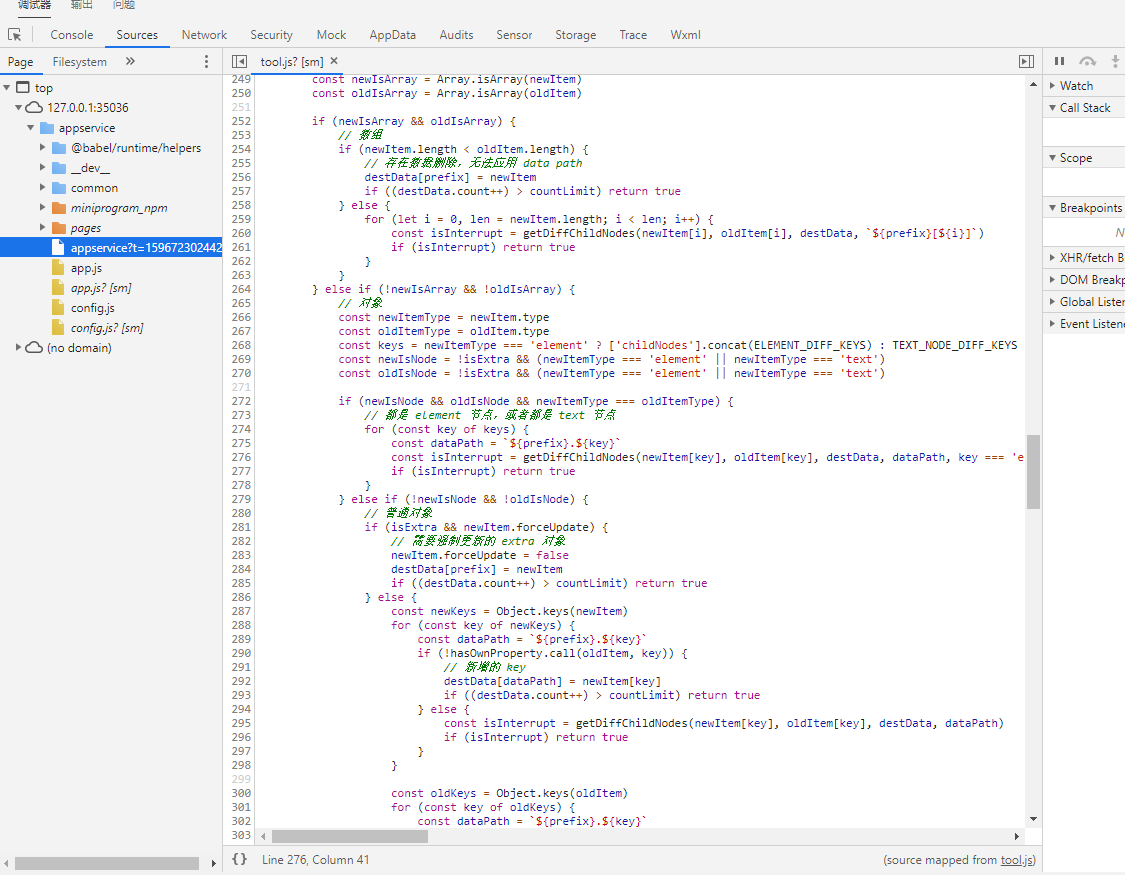The height and width of the screenshot is (875, 1125).
Task: Close the tool.js editor tab
Action: 333,60
